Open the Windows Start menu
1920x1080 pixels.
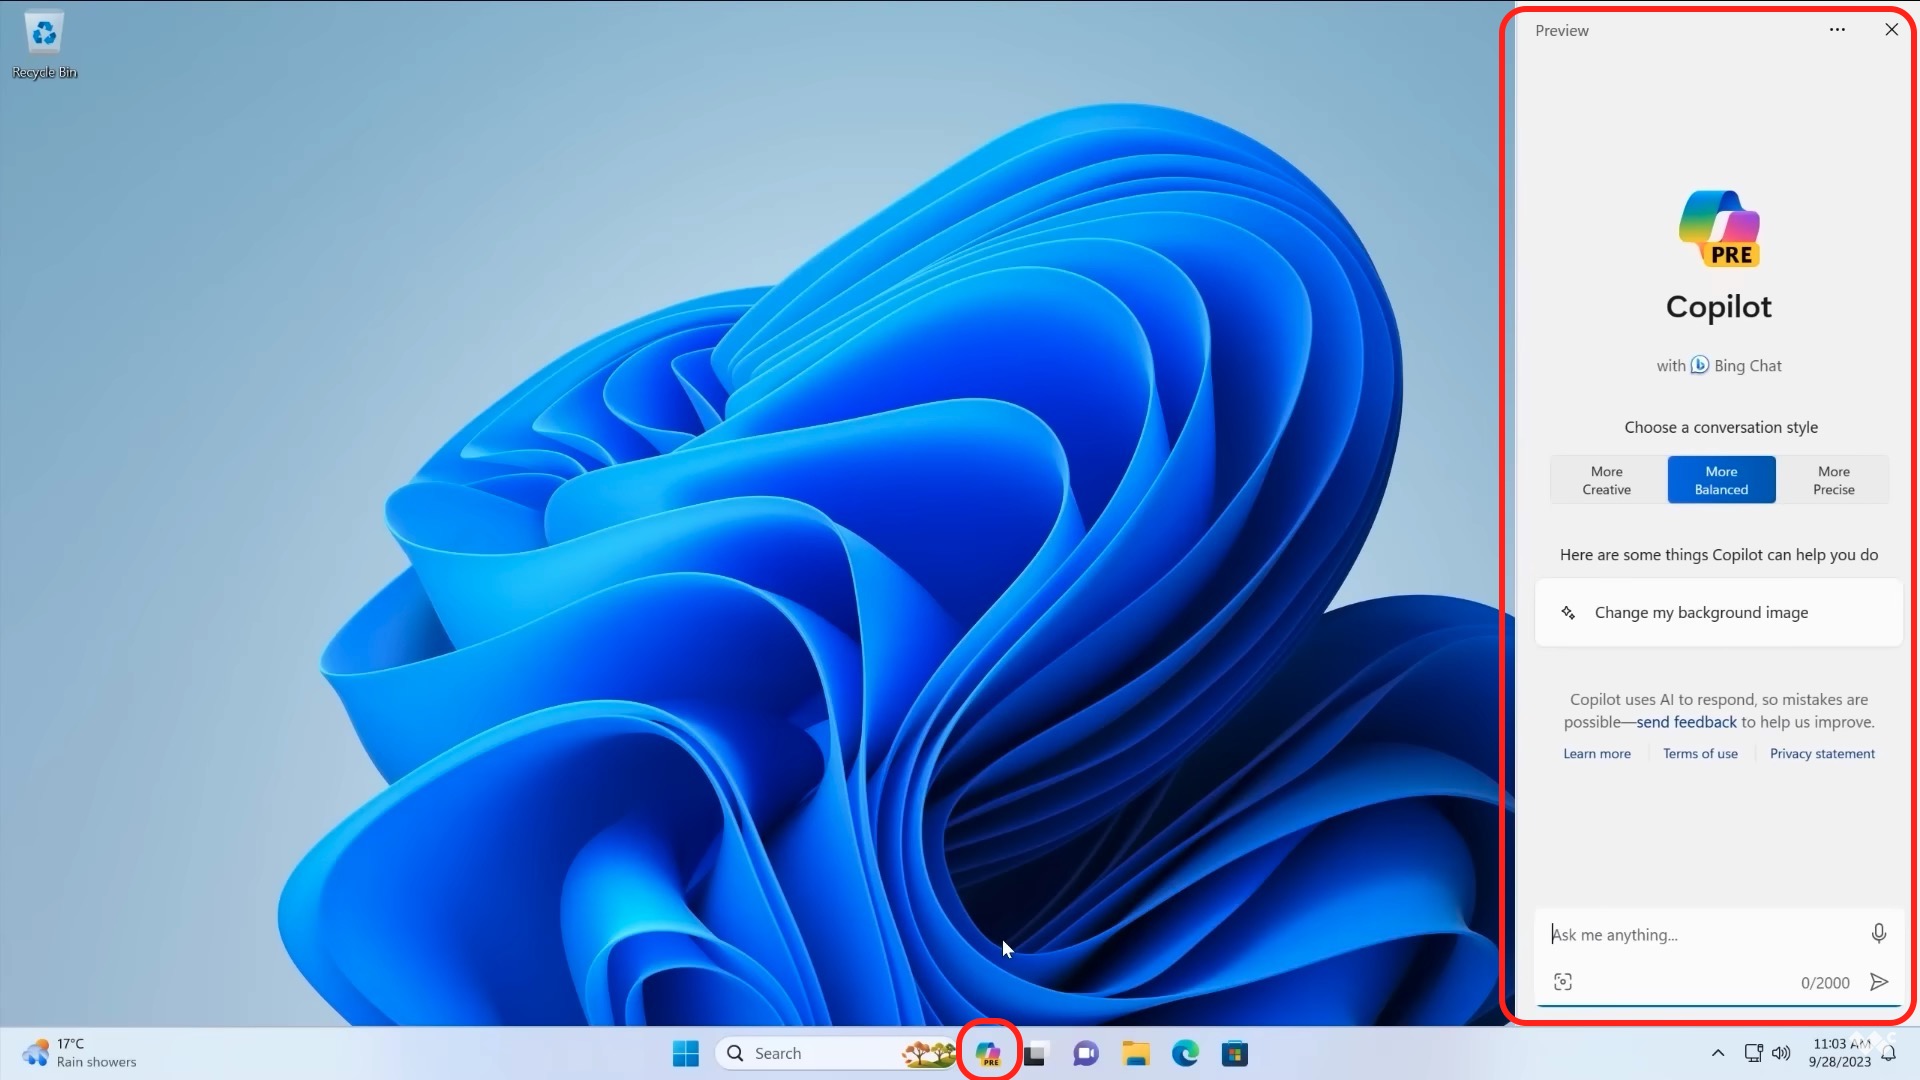[686, 1053]
